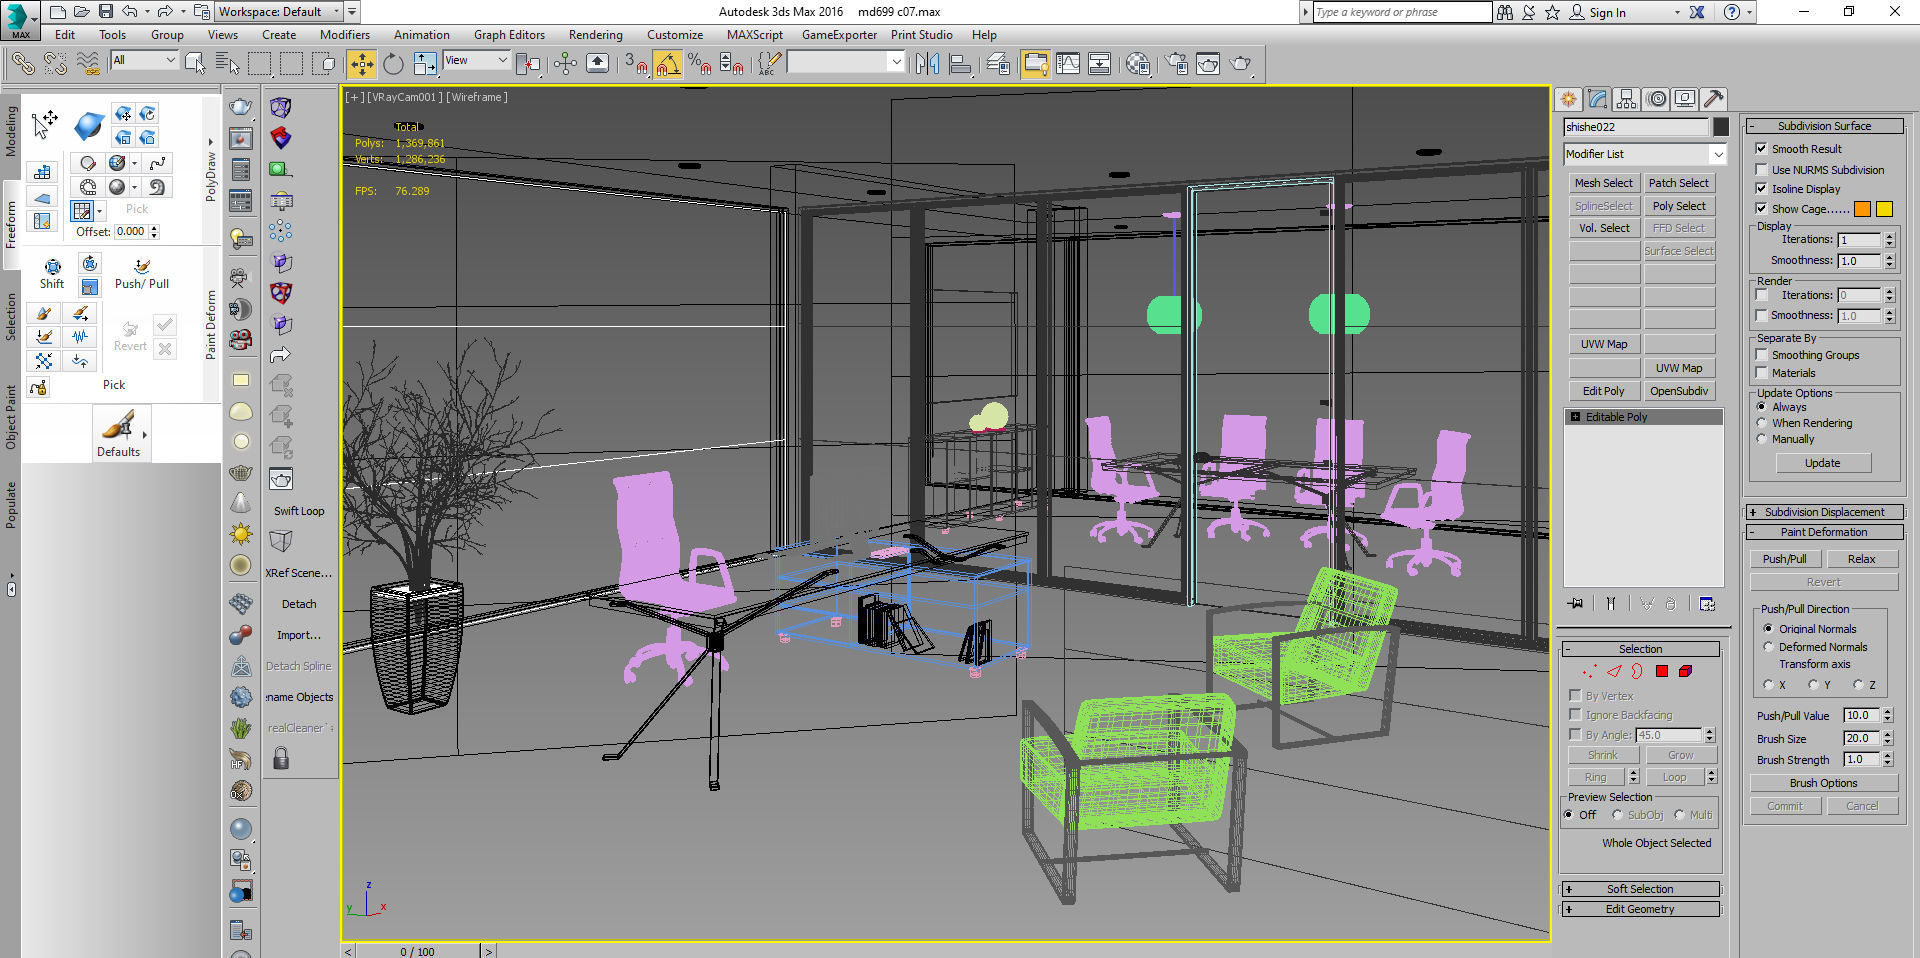Open the Curve Editor icon
The height and width of the screenshot is (958, 1920).
(x=1067, y=64)
